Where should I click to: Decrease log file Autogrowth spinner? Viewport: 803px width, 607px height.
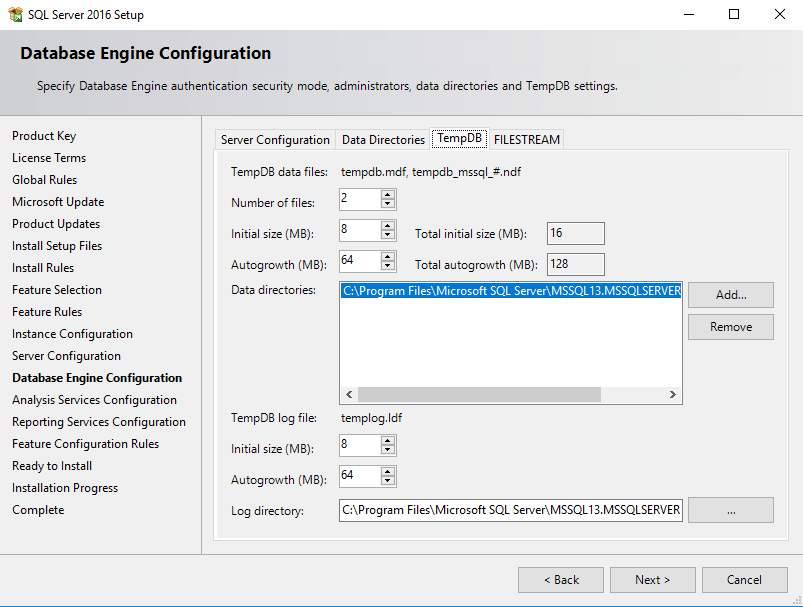[x=388, y=480]
